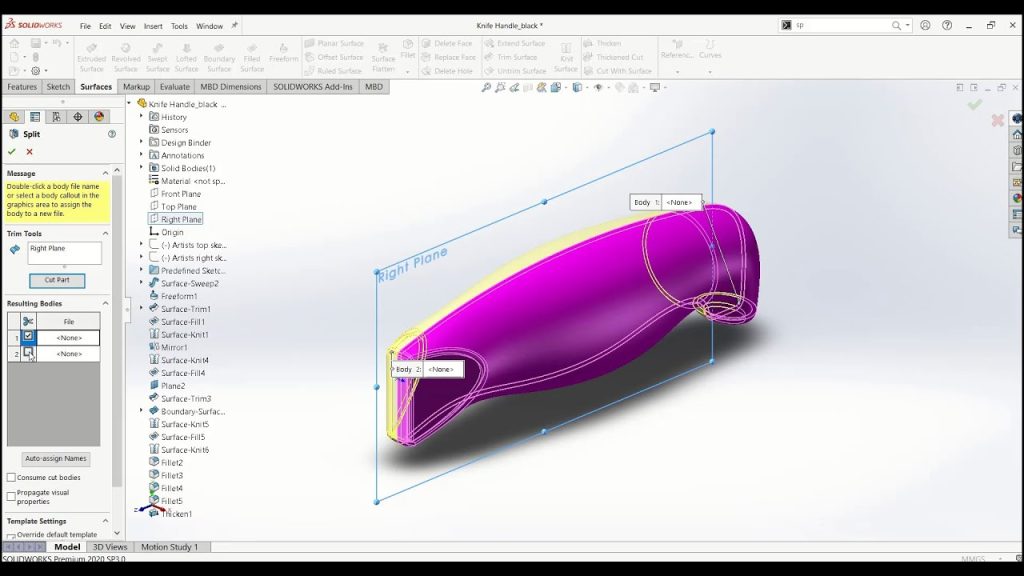The image size is (1024, 576).
Task: Enable Propagate visual properties checkbox
Action: pyautogui.click(x=11, y=496)
